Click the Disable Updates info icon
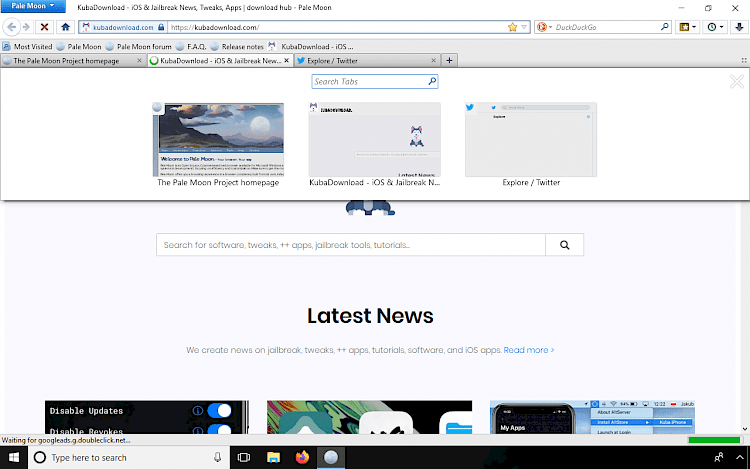The image size is (750, 469). (198, 410)
